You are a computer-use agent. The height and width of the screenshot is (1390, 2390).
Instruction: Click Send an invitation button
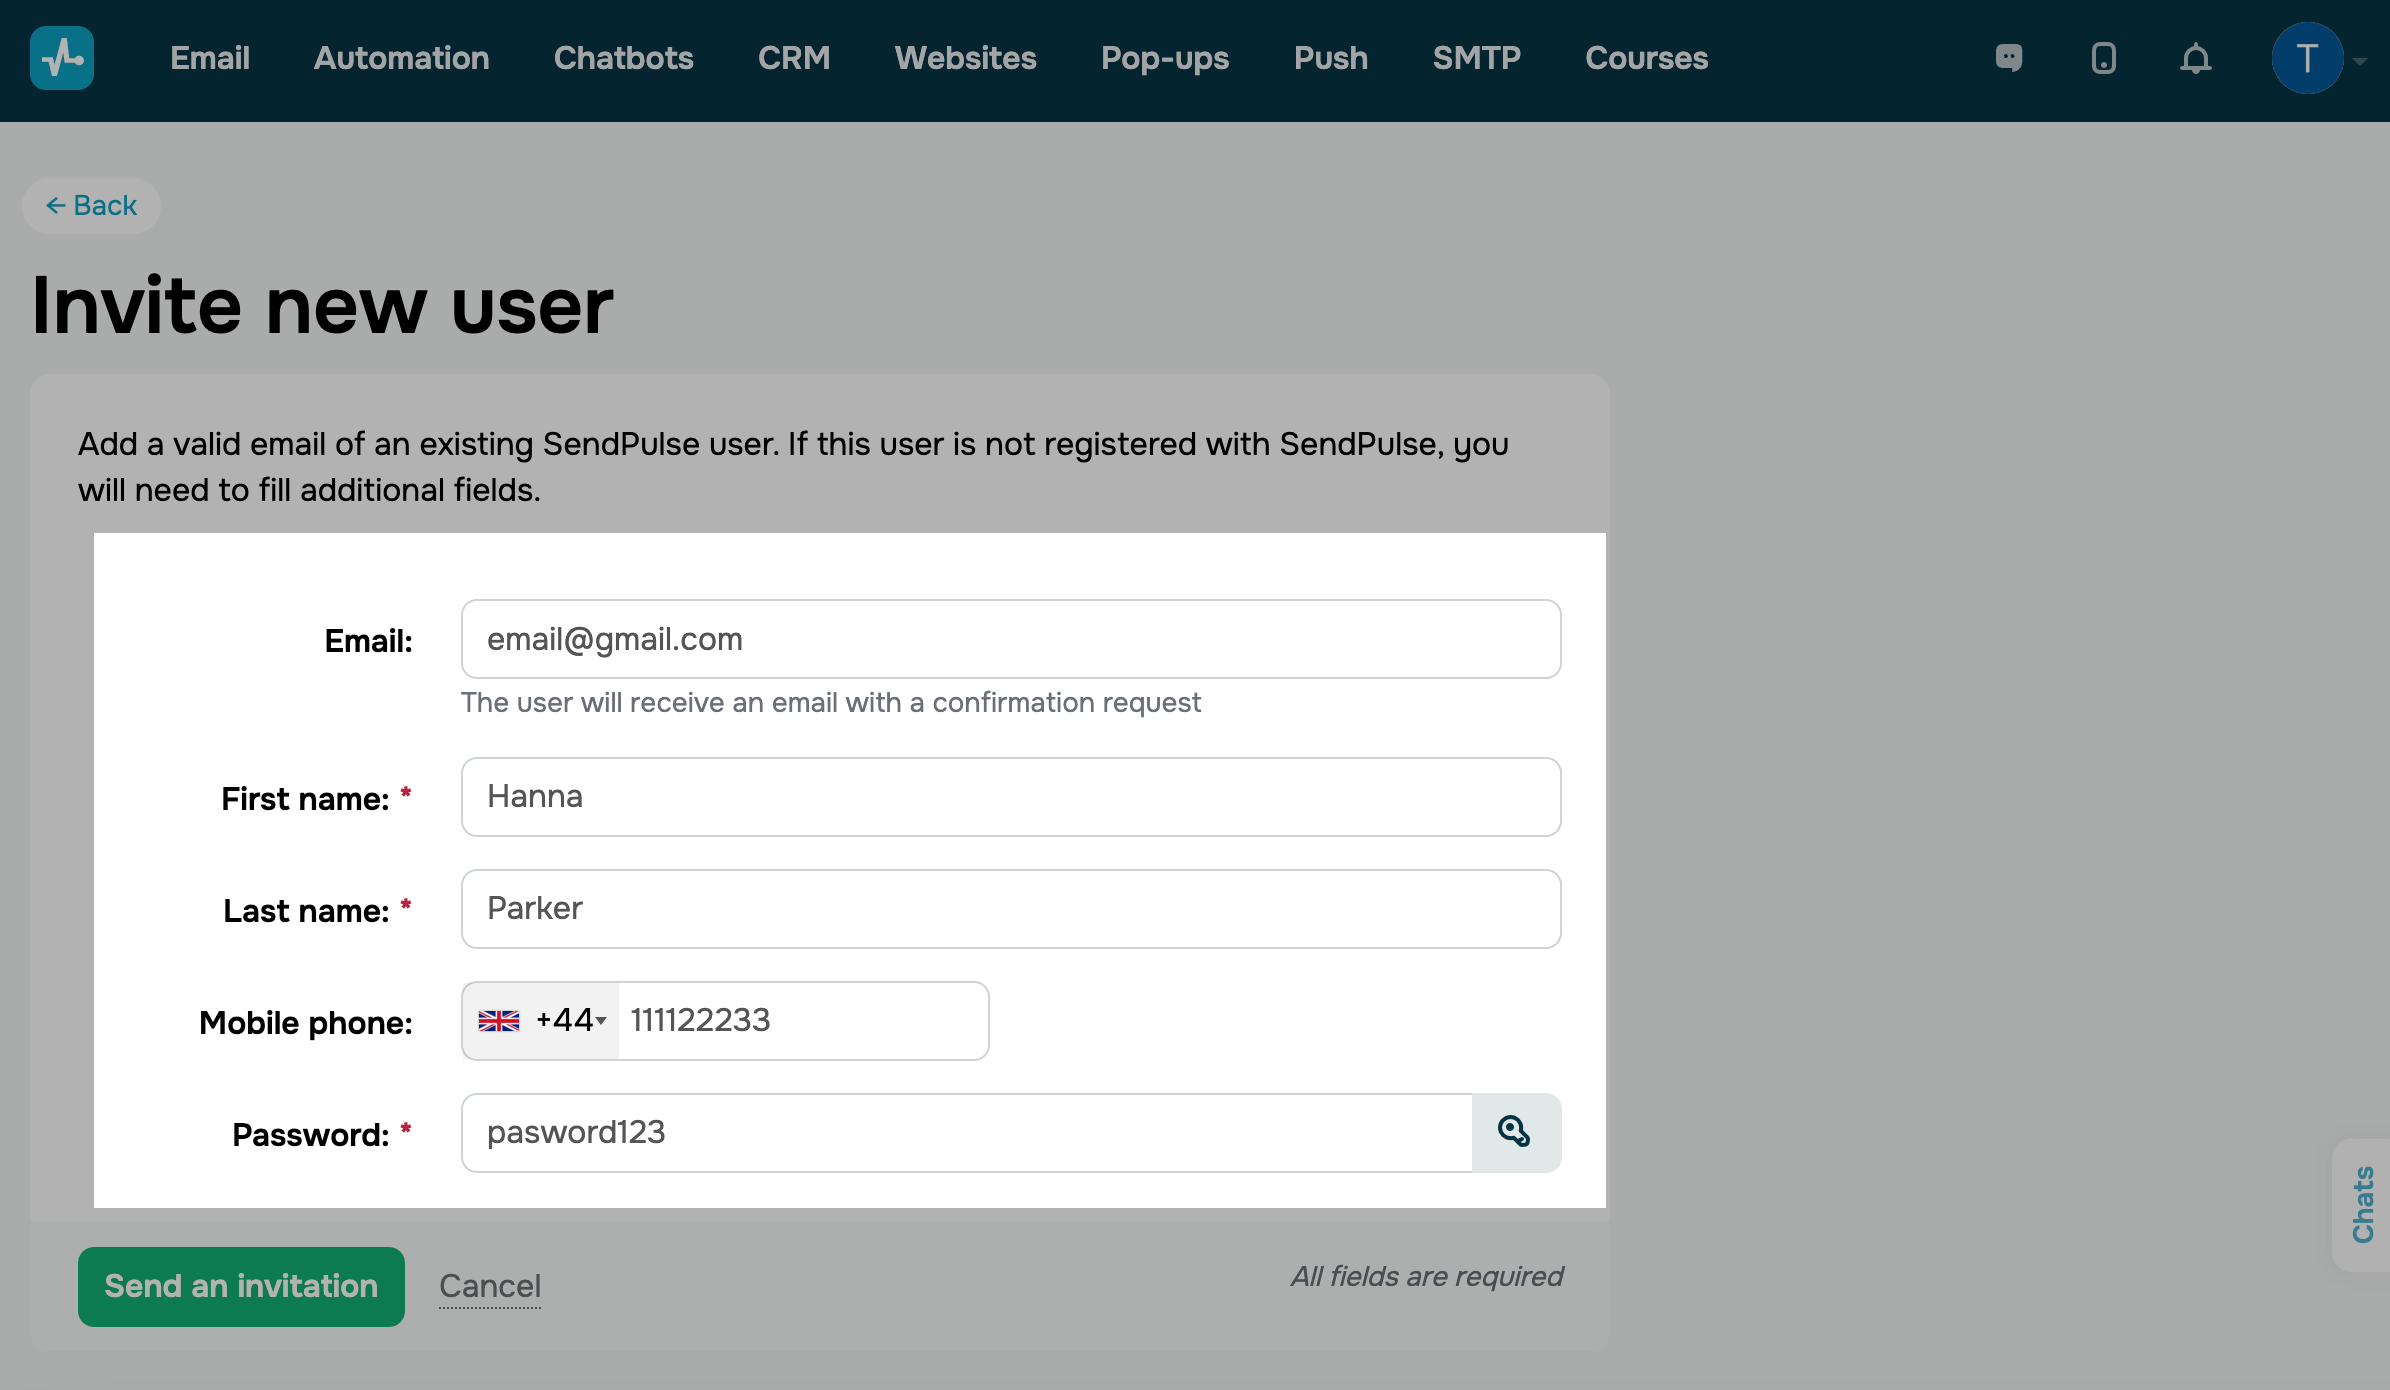[241, 1286]
